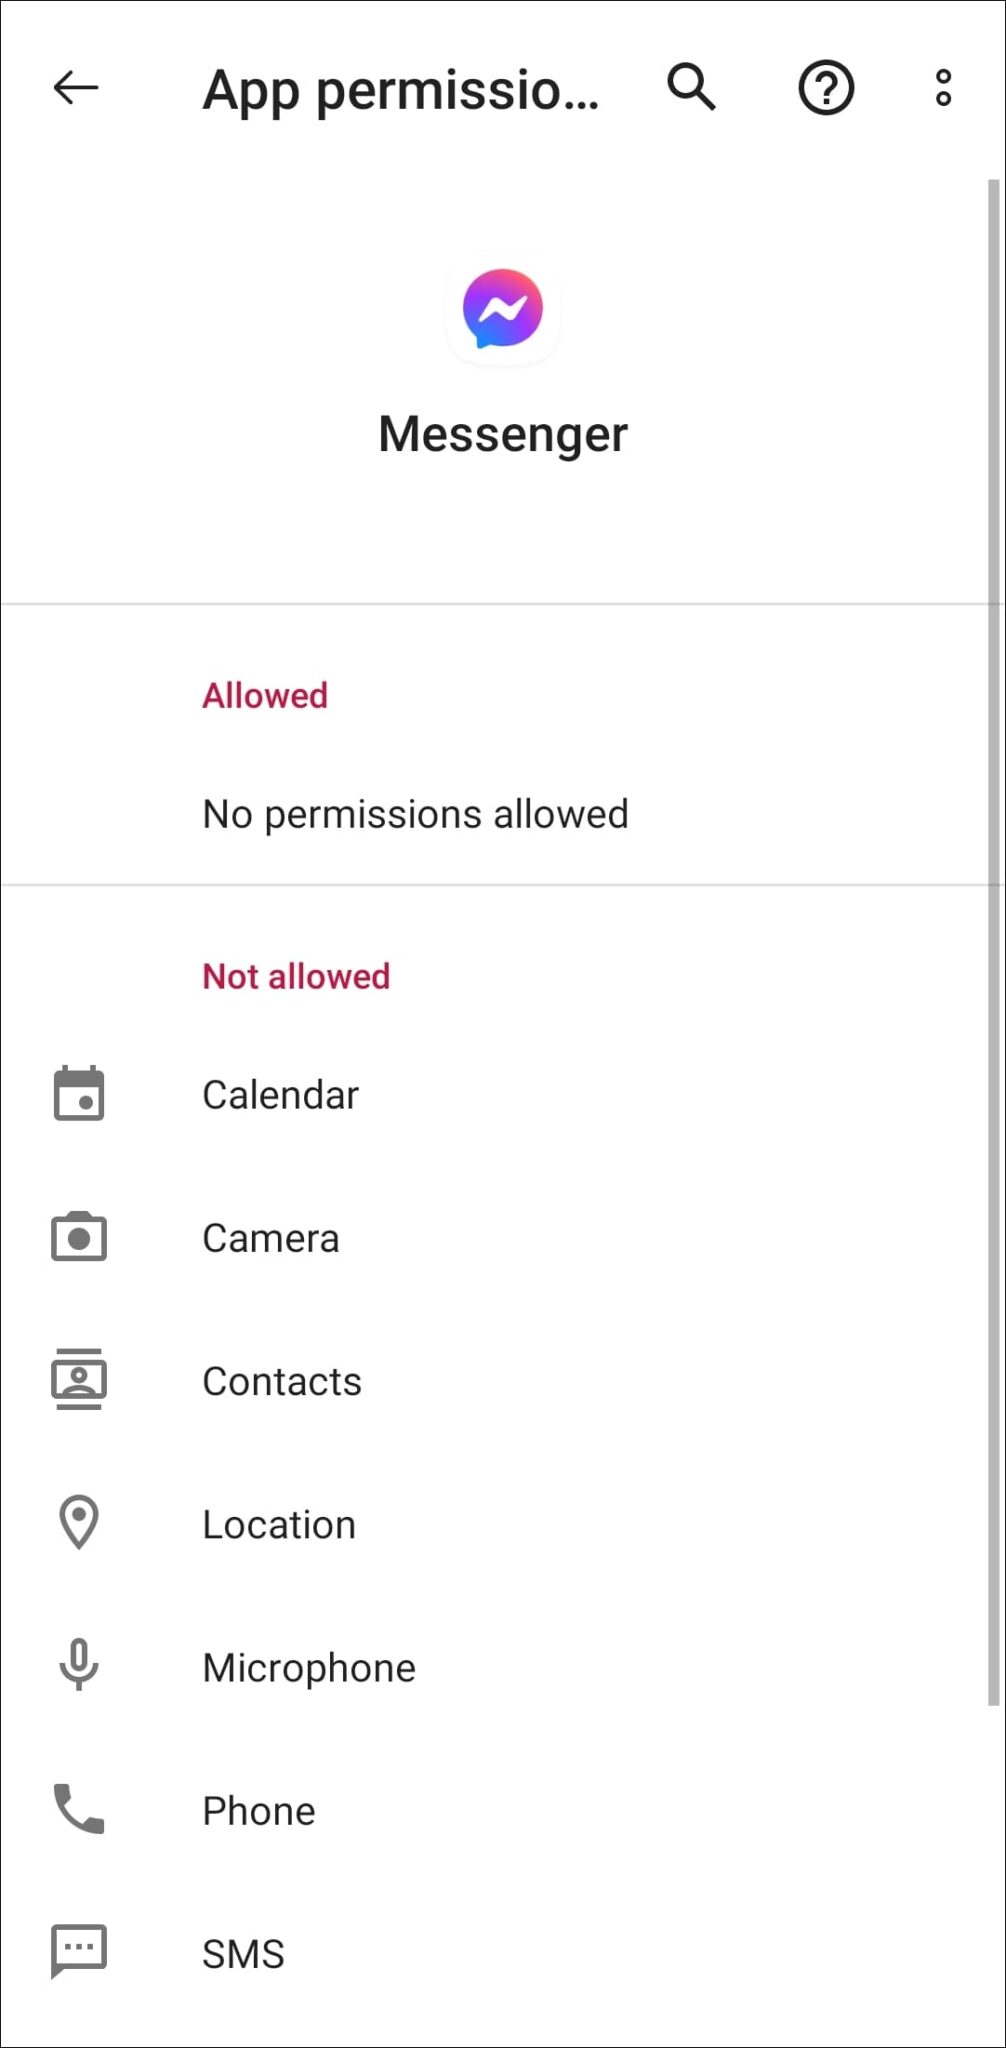
Task: Tap the SMS message bubble icon
Action: click(79, 1951)
